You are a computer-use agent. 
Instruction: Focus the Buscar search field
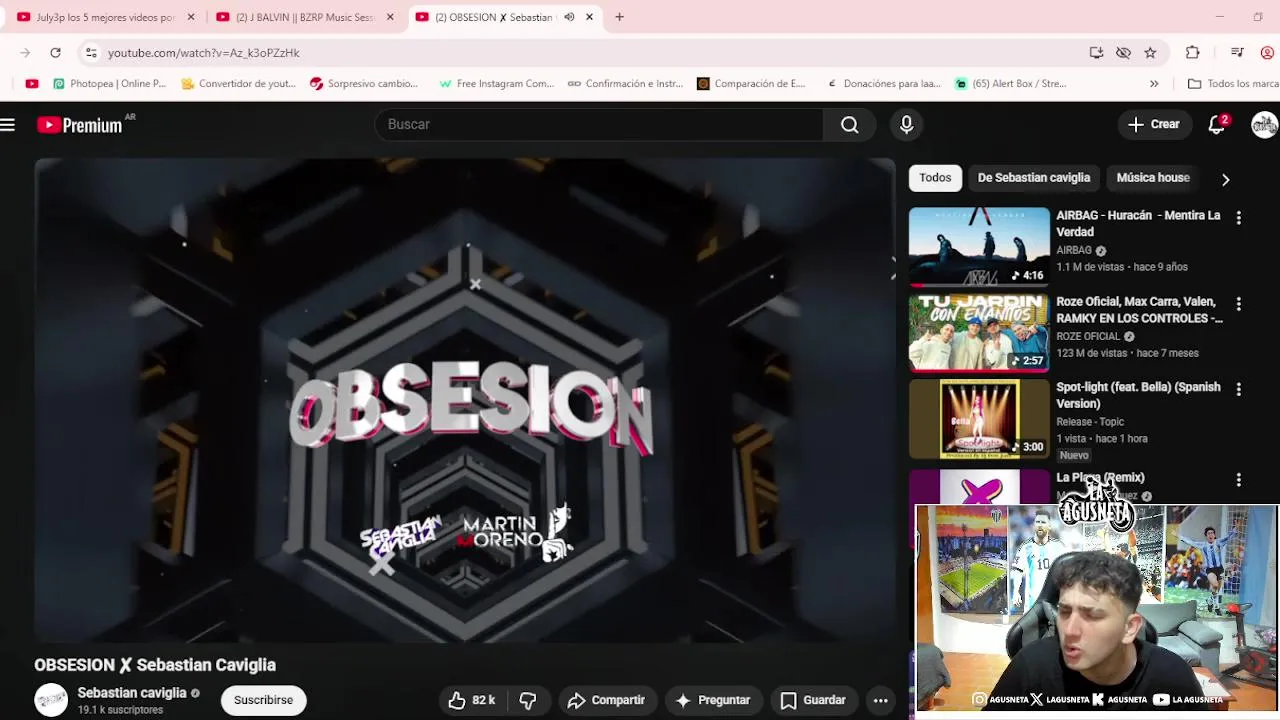[599, 124]
